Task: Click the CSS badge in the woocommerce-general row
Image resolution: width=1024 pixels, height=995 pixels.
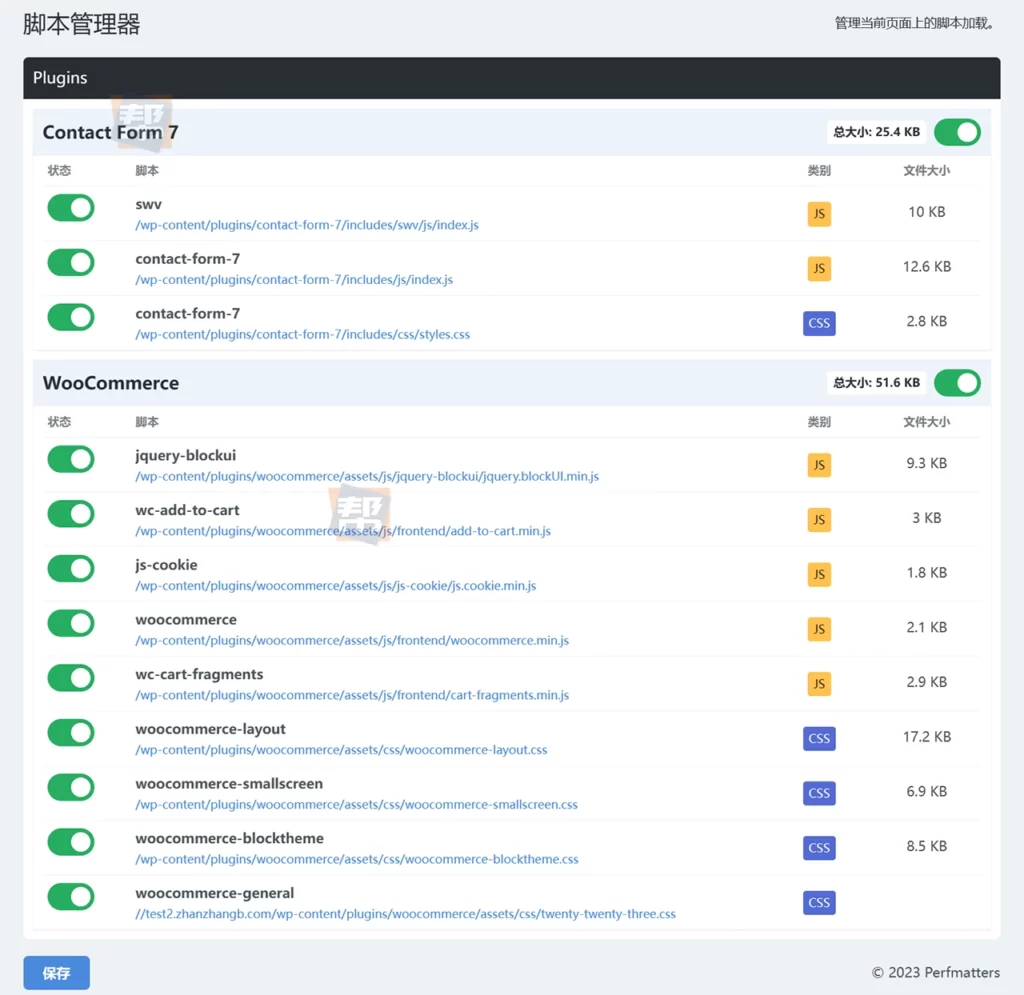Action: click(819, 903)
